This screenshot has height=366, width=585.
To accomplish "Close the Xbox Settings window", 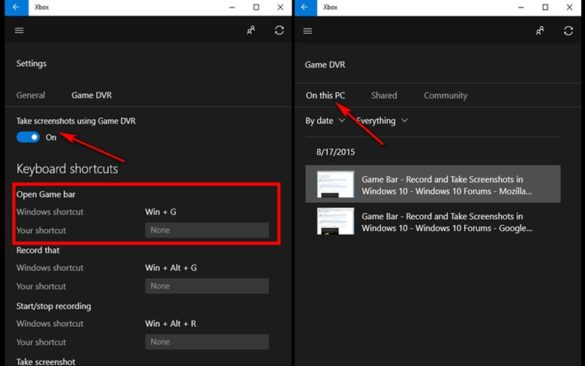I will [280, 7].
